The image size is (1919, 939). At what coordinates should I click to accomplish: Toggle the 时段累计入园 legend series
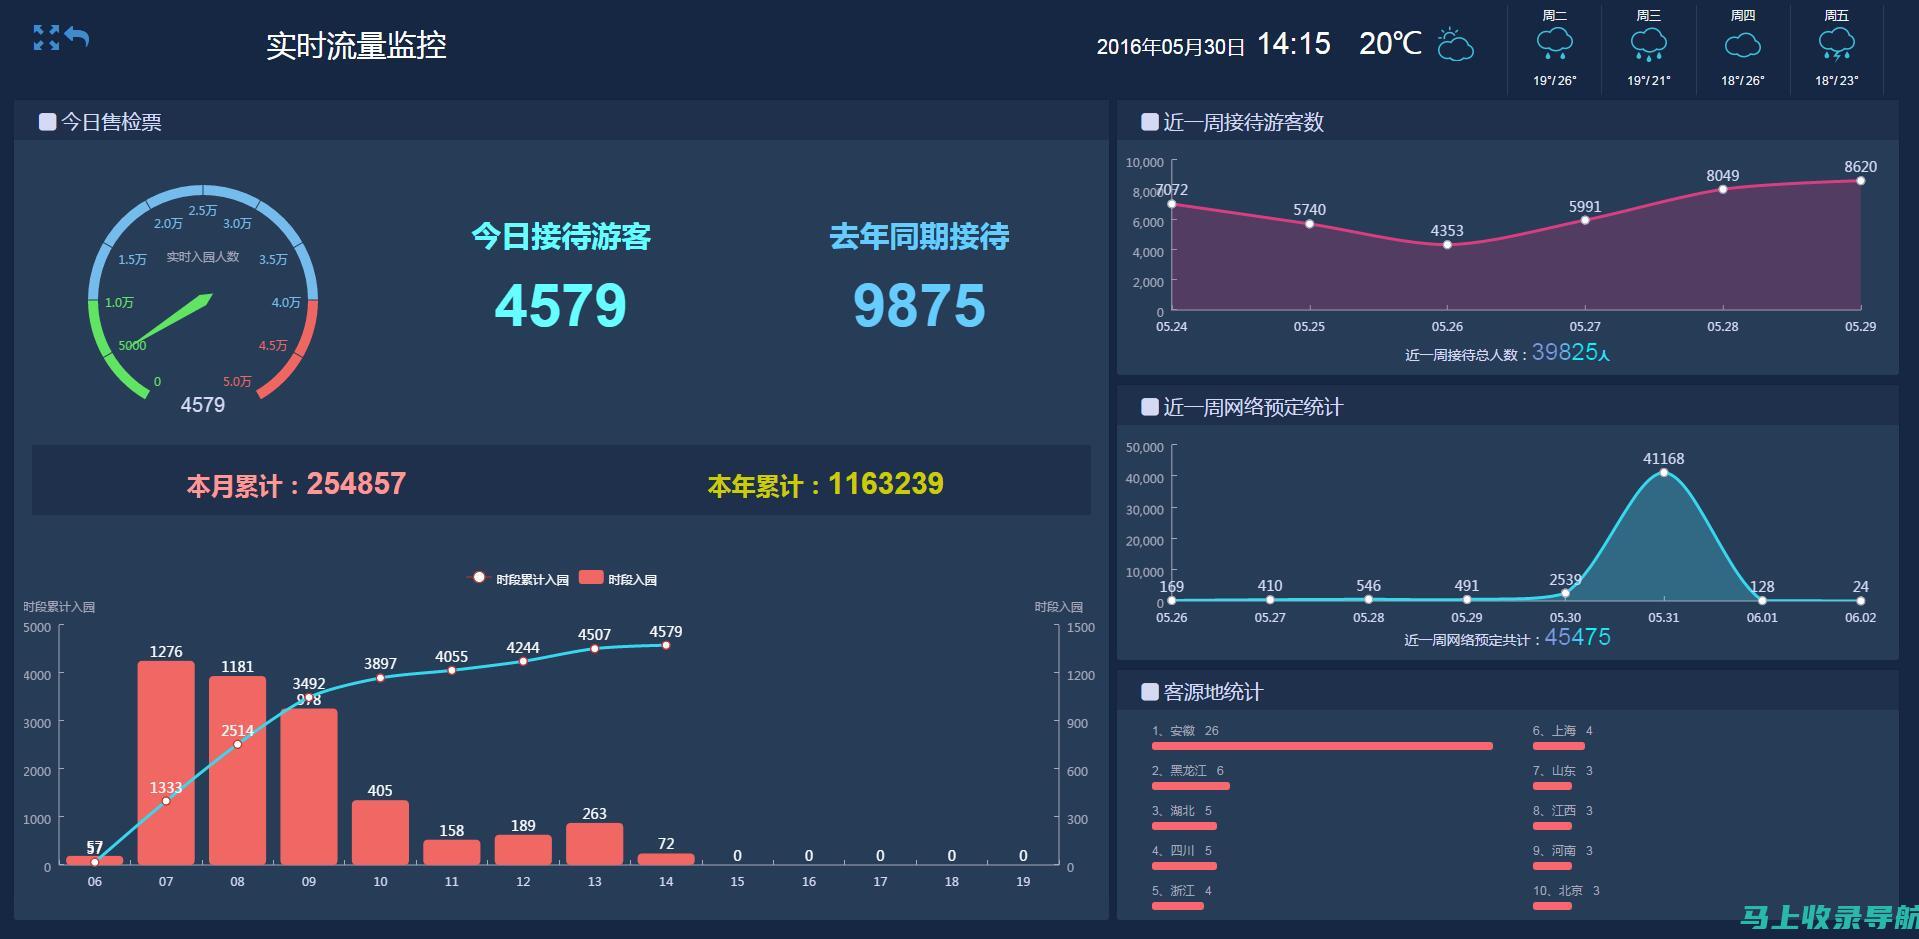[518, 579]
